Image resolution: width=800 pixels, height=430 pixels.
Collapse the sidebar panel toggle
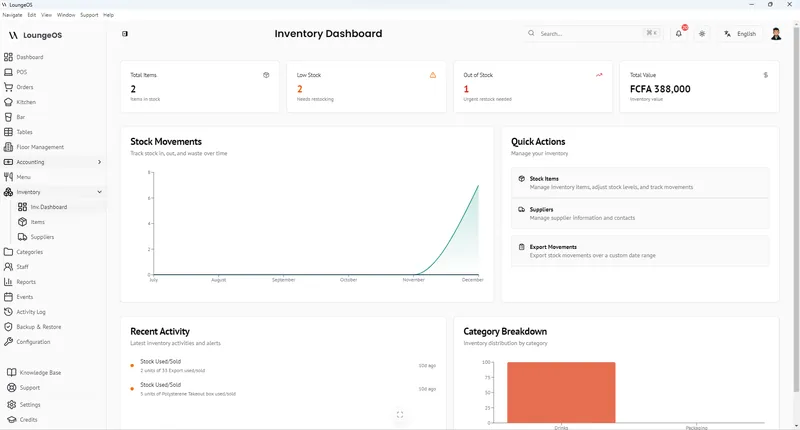[x=125, y=34]
